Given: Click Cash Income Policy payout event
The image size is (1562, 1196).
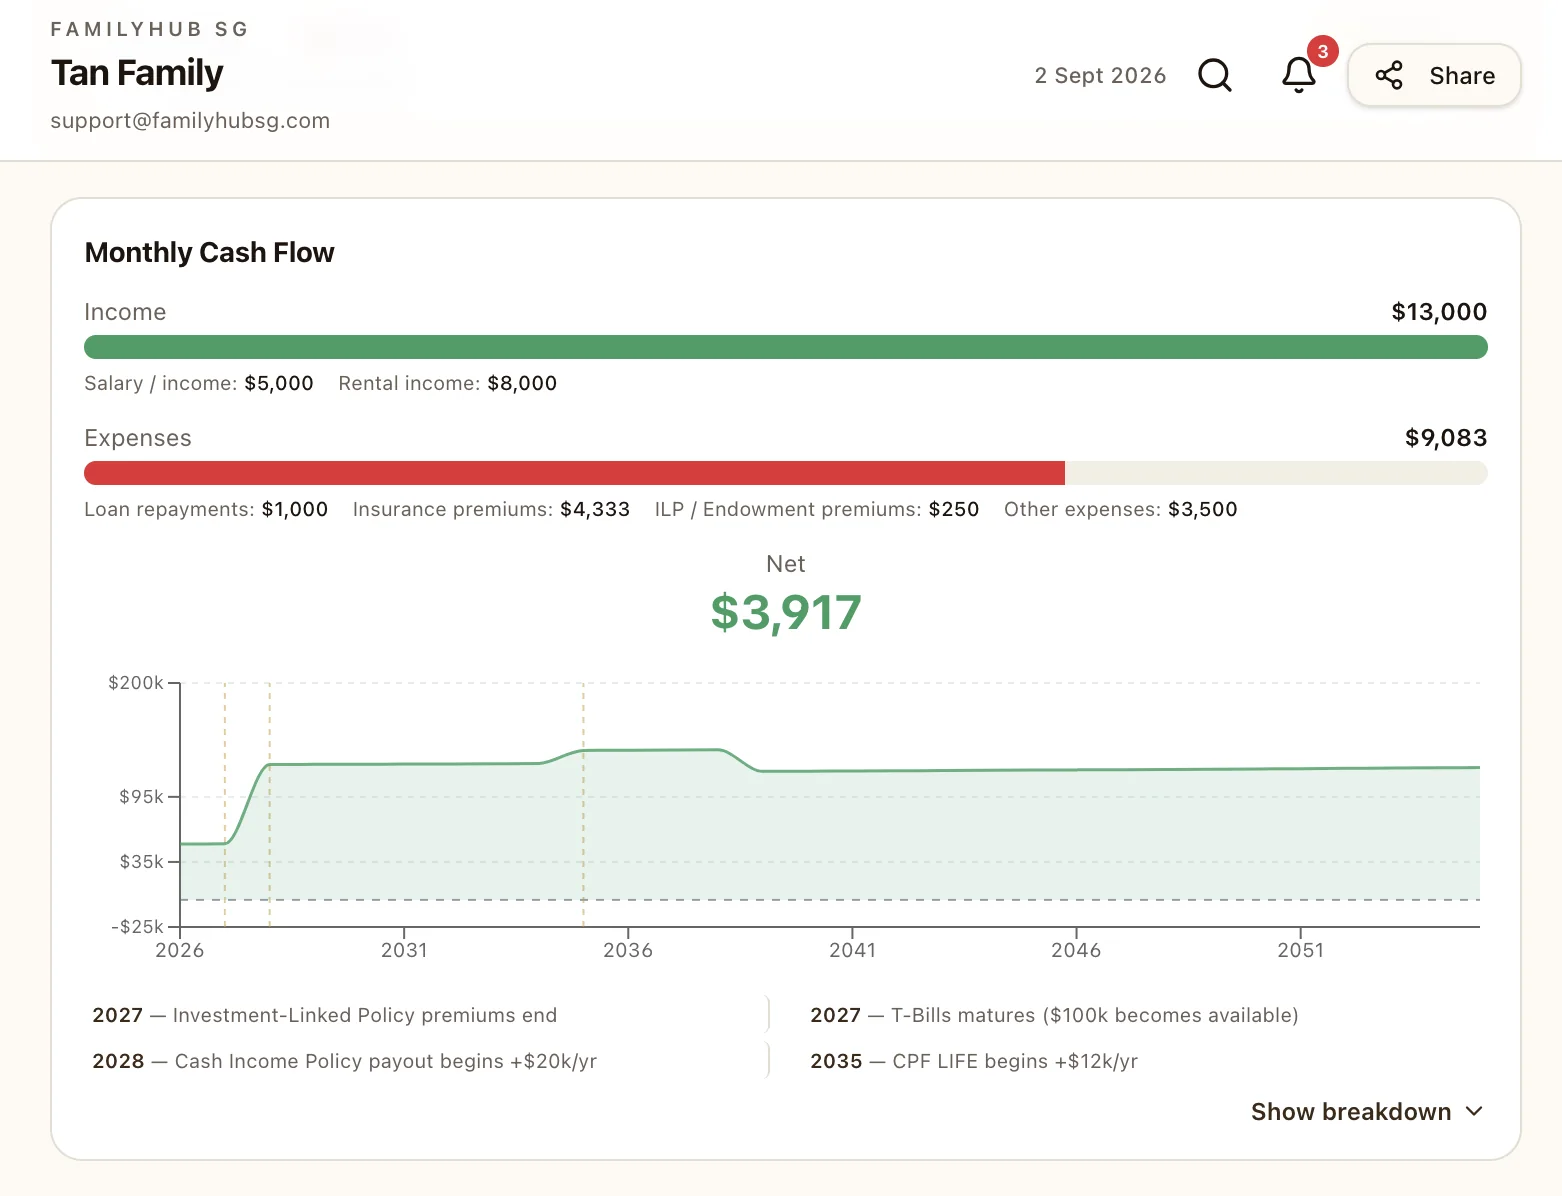Looking at the screenshot, I should point(345,1061).
